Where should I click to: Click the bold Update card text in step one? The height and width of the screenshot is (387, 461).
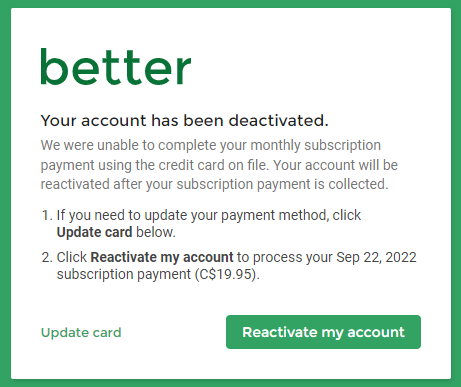click(94, 232)
